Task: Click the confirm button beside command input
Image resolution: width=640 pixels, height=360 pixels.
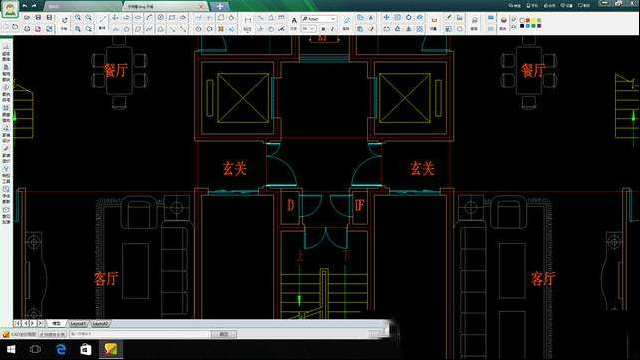Action: [x=224, y=334]
